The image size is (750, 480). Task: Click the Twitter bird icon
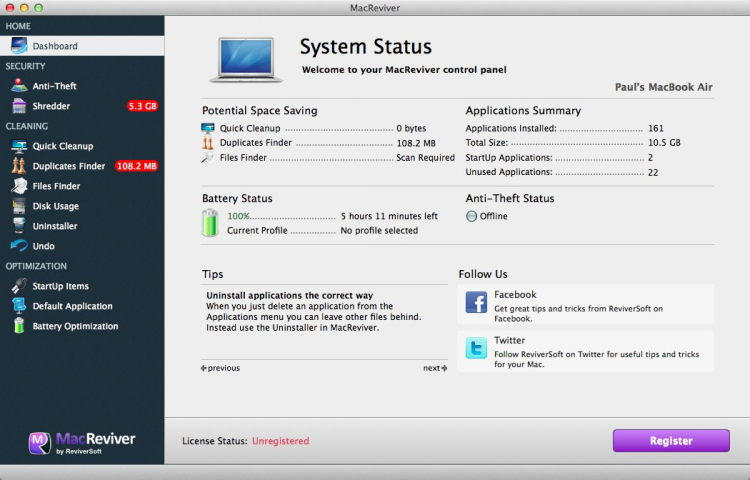click(476, 348)
